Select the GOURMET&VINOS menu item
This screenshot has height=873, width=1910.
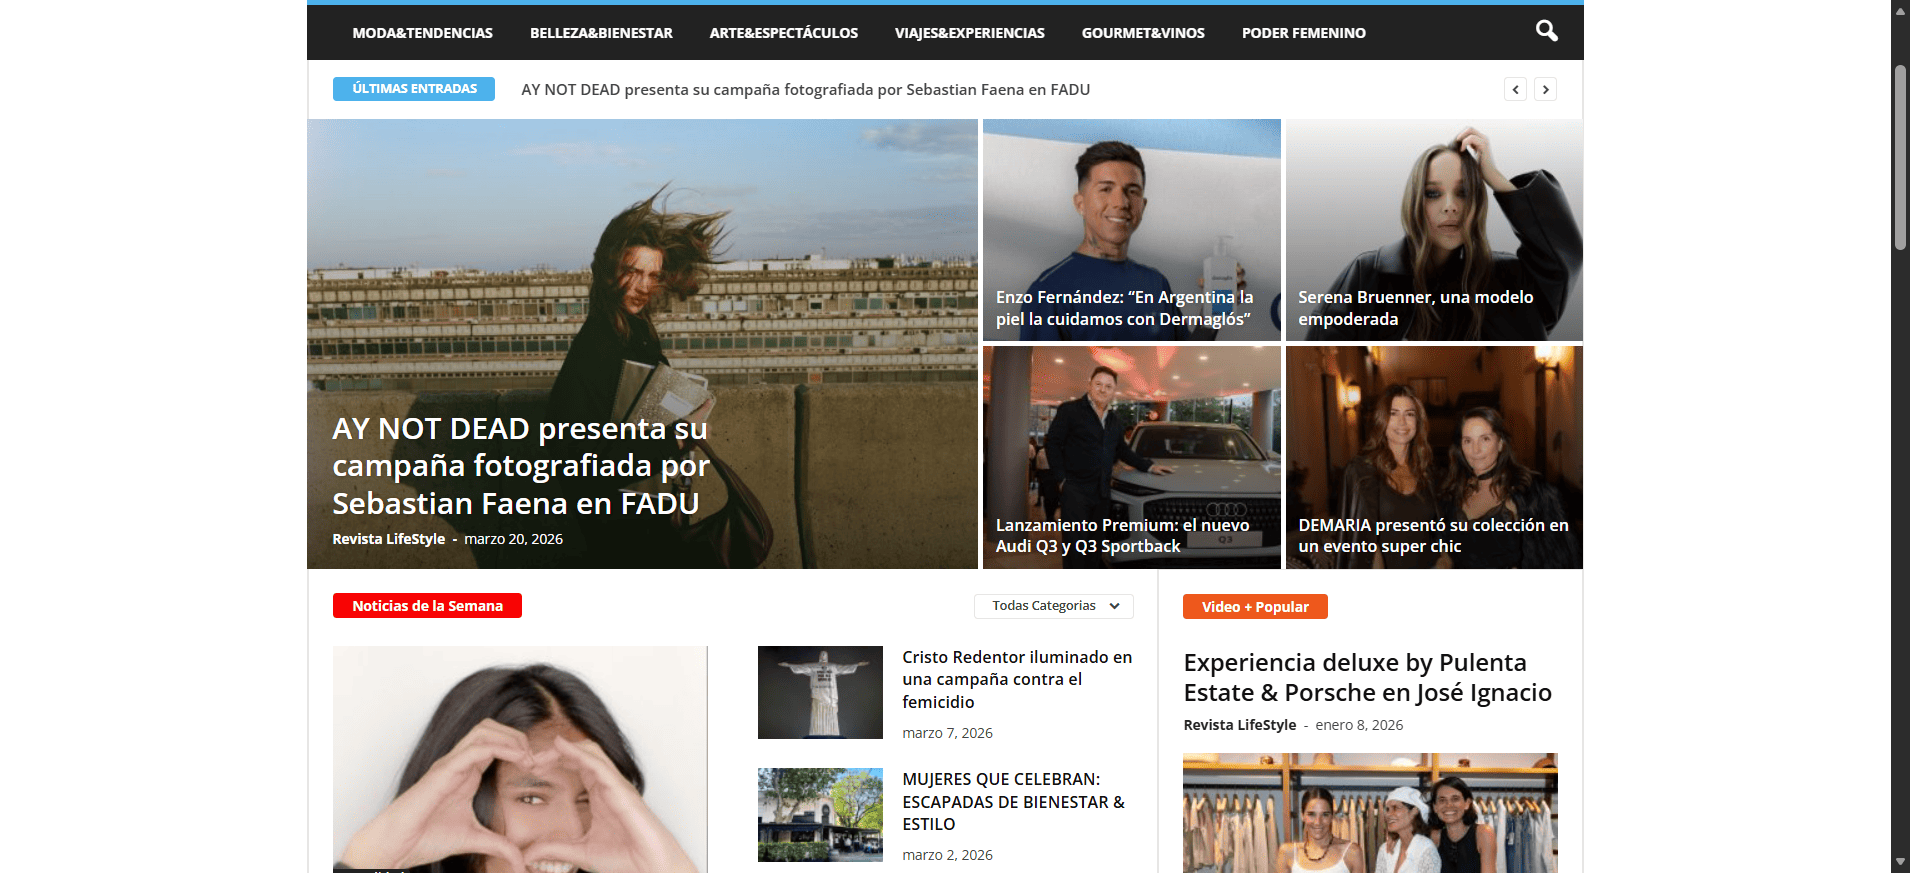(x=1143, y=33)
